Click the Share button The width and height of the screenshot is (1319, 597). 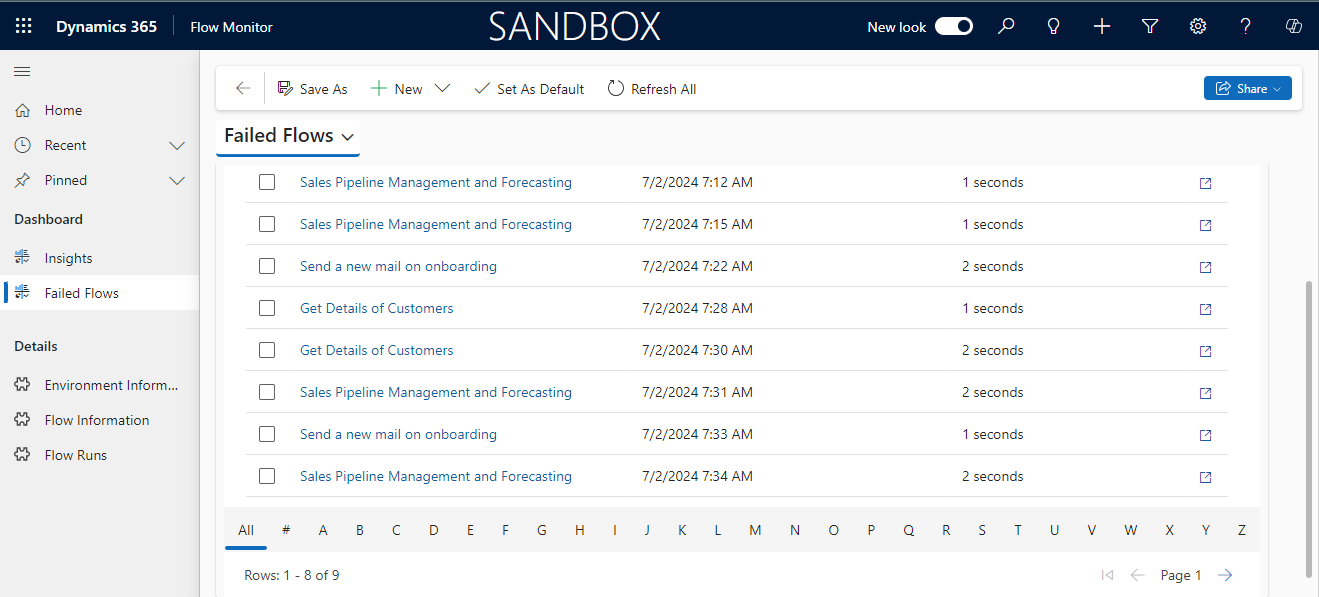click(x=1247, y=89)
